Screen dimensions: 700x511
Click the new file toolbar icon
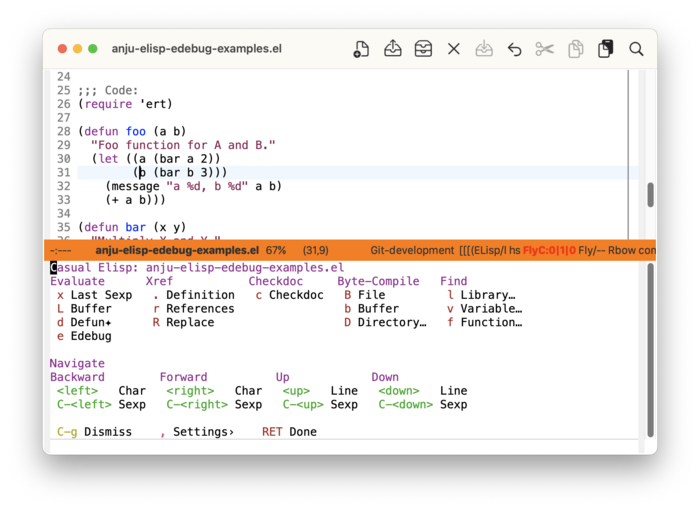361,49
